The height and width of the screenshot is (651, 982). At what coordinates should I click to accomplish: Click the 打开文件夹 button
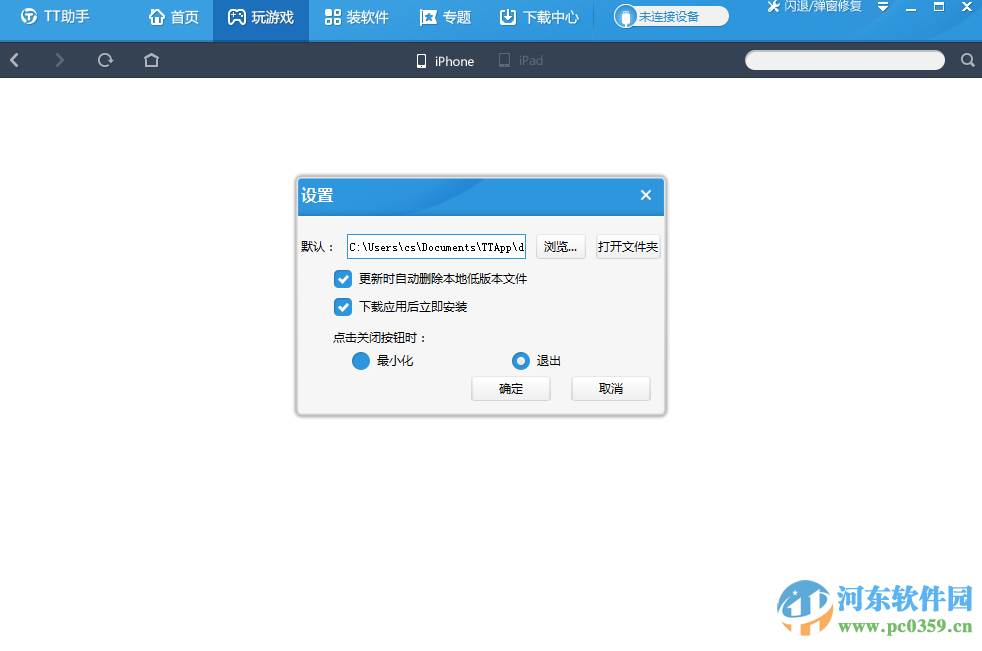point(628,246)
